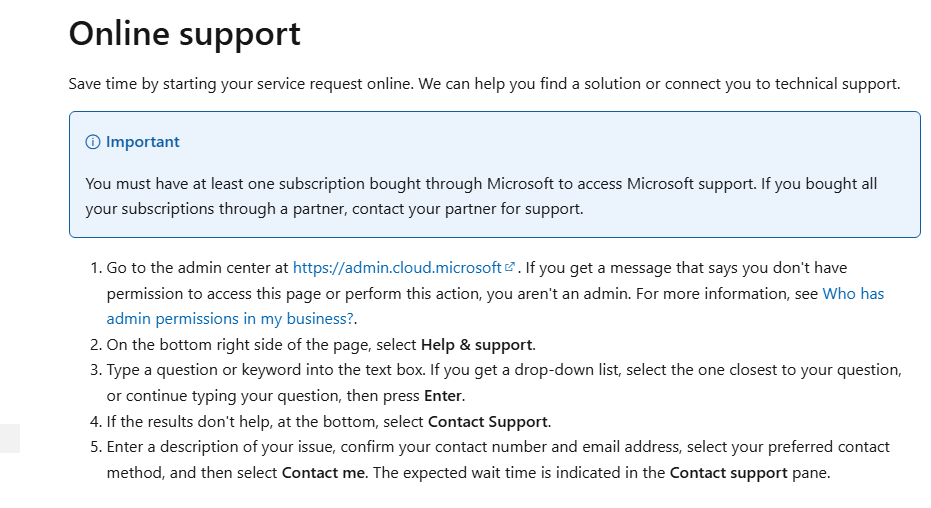Click the "Important" label in the note box

click(143, 142)
